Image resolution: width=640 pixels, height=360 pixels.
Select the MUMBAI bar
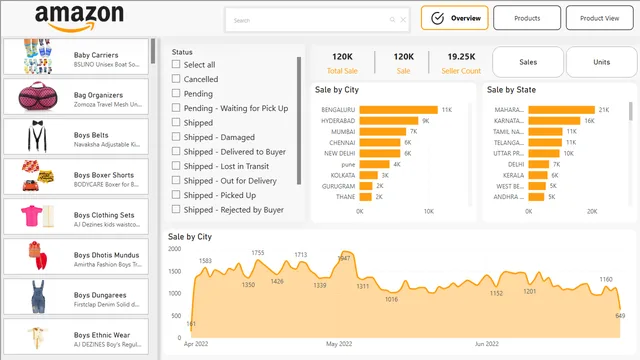[383, 131]
